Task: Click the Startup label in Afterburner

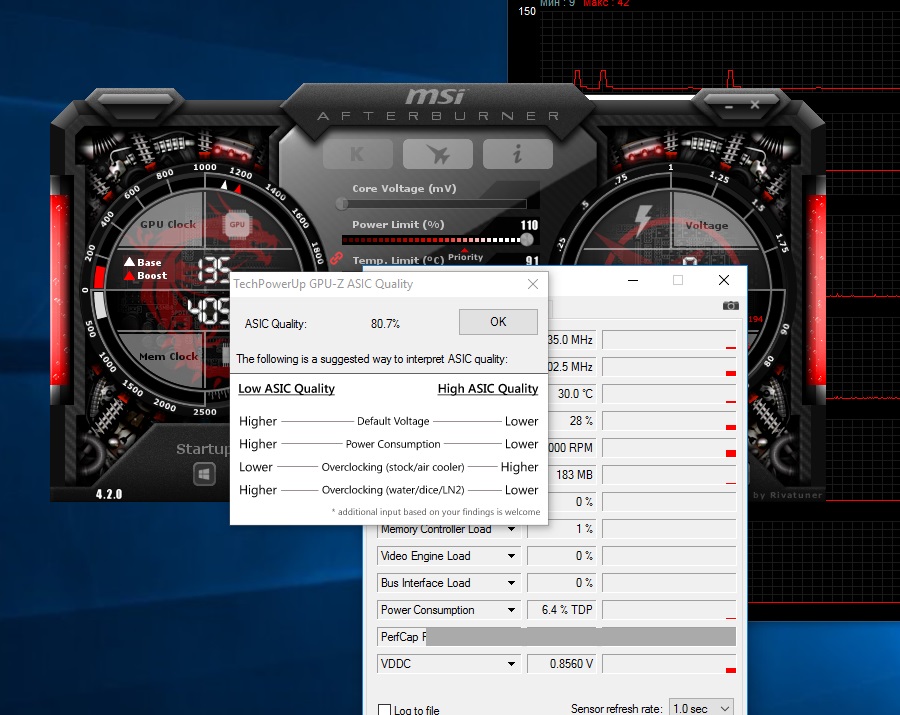Action: [203, 449]
